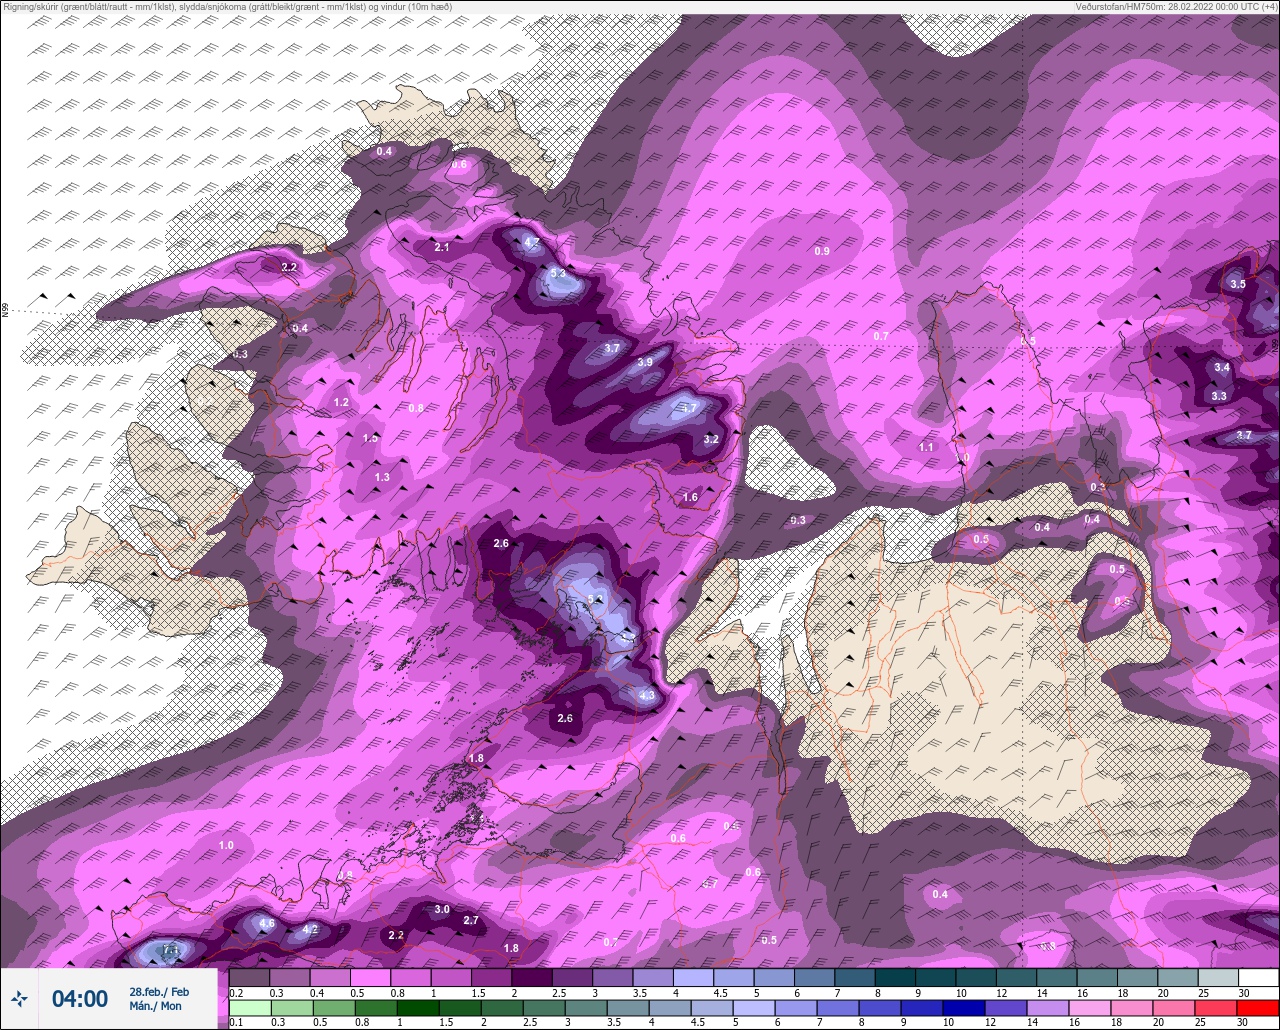Screen dimensions: 1280x1030
Task: Click the precipitation value 3.9 on the map
Action: [645, 362]
